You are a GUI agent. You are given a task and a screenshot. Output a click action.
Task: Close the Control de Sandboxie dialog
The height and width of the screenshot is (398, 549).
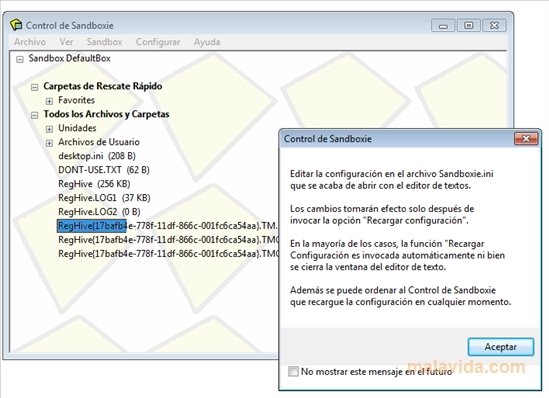coord(526,139)
